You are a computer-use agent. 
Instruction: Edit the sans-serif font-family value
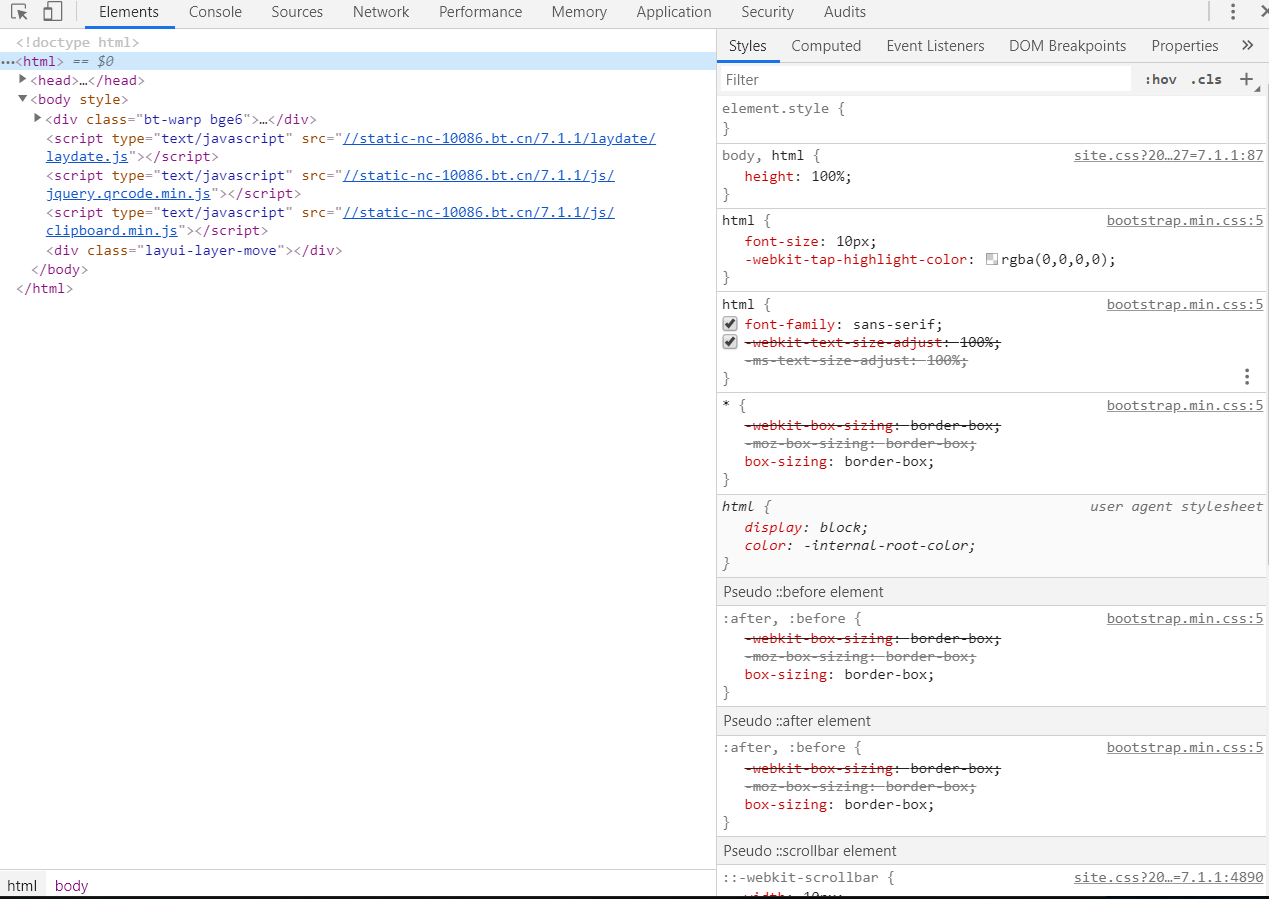894,324
